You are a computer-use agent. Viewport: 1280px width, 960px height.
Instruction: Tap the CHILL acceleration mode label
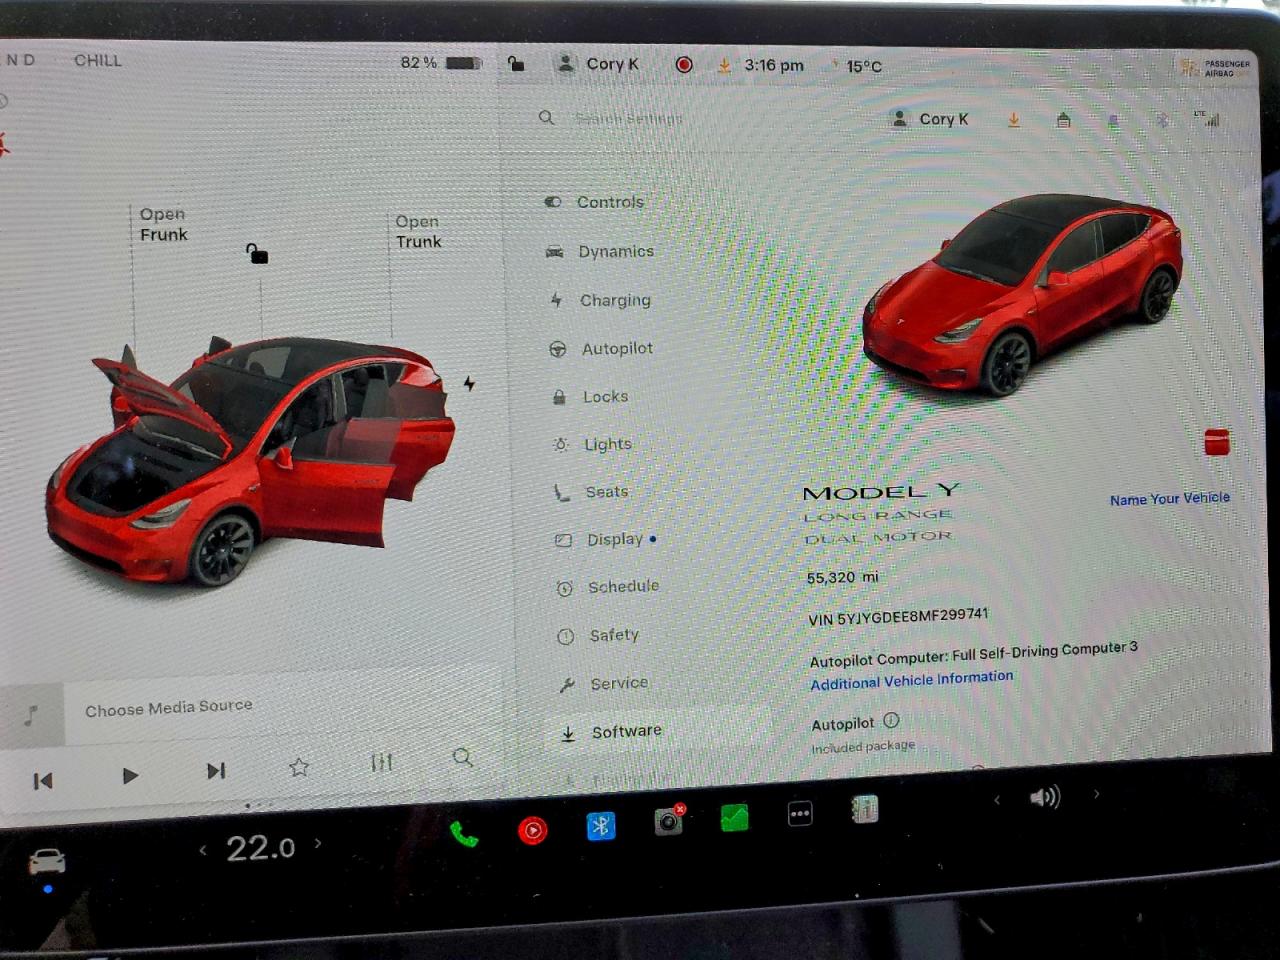tap(98, 60)
